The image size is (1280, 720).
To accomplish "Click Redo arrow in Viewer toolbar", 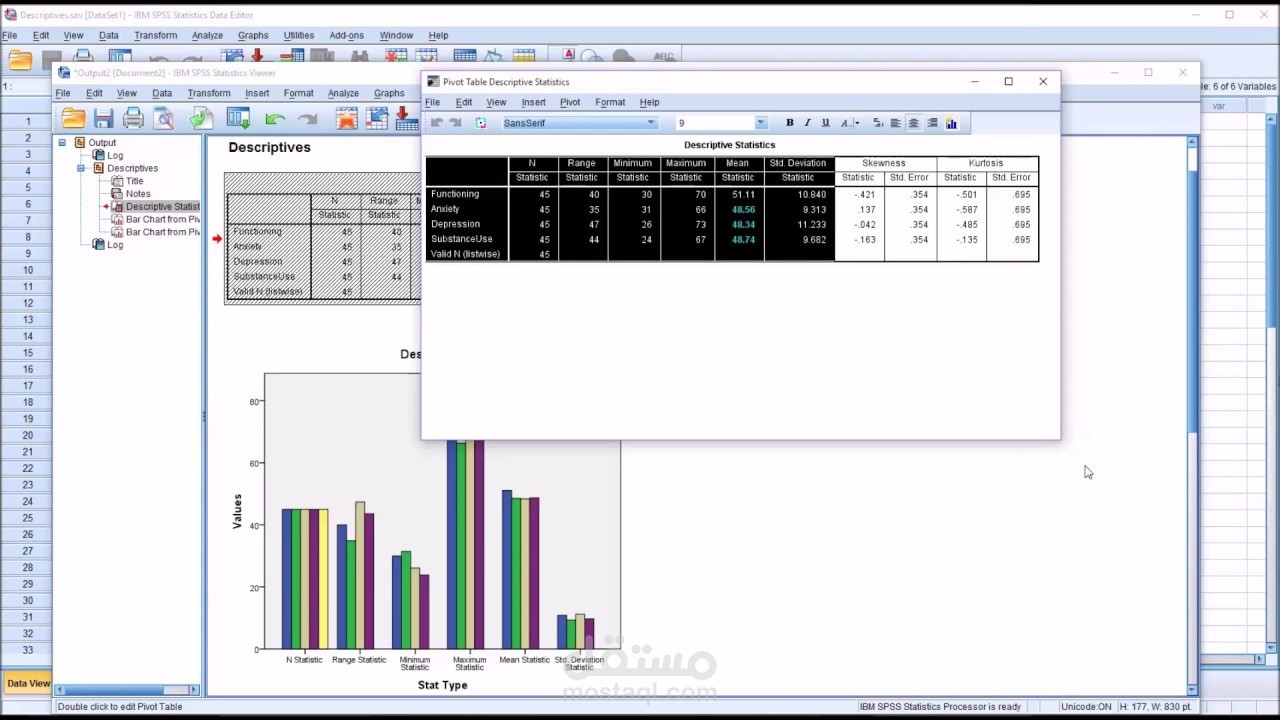I will point(307,119).
